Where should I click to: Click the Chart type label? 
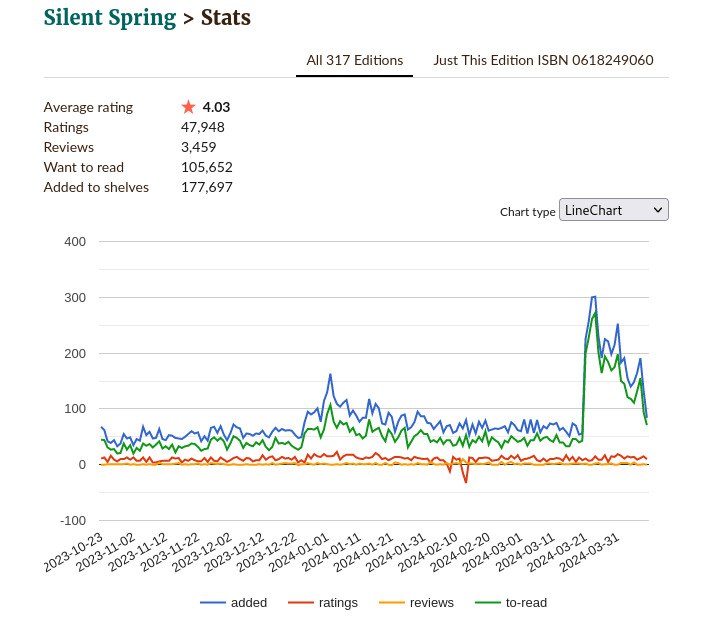(x=528, y=212)
